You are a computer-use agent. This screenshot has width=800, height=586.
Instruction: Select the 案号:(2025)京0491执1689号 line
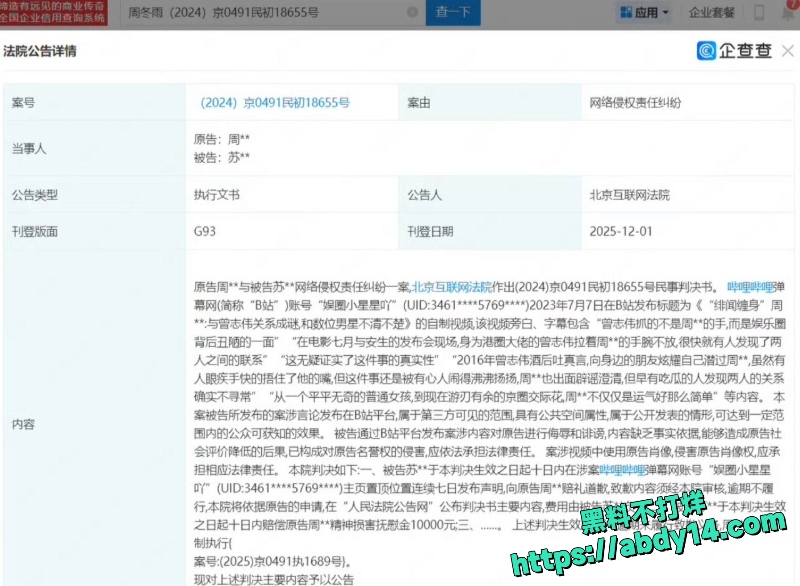coord(273,562)
